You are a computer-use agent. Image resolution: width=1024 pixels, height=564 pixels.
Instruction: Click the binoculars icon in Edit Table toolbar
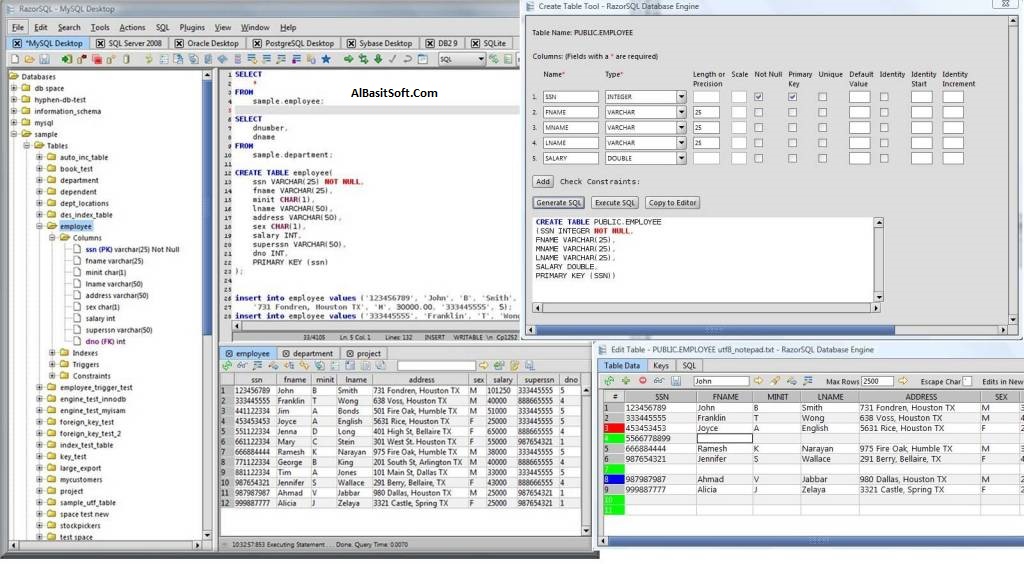[659, 381]
